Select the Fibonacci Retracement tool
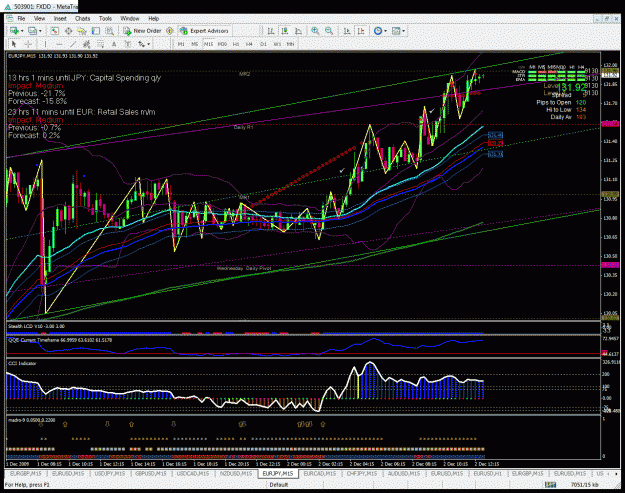 click(x=100, y=44)
